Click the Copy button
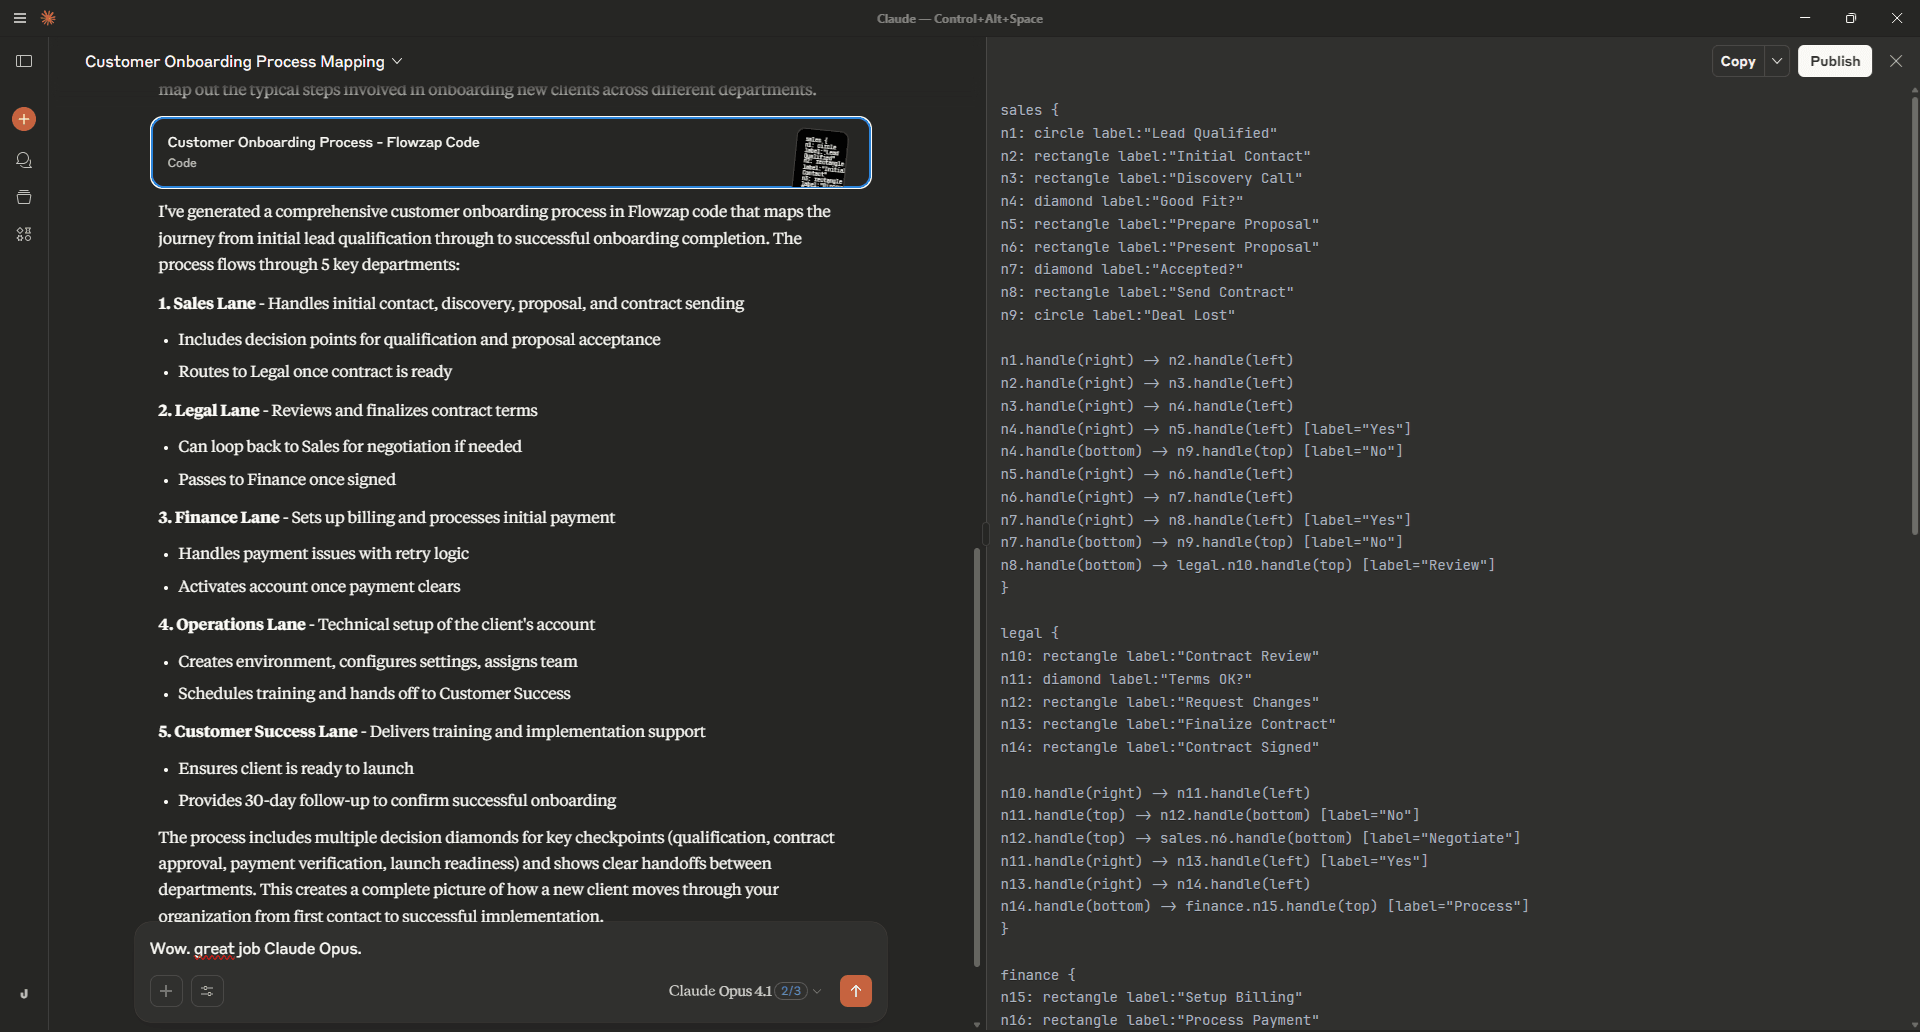This screenshot has width=1920, height=1032. point(1737,61)
